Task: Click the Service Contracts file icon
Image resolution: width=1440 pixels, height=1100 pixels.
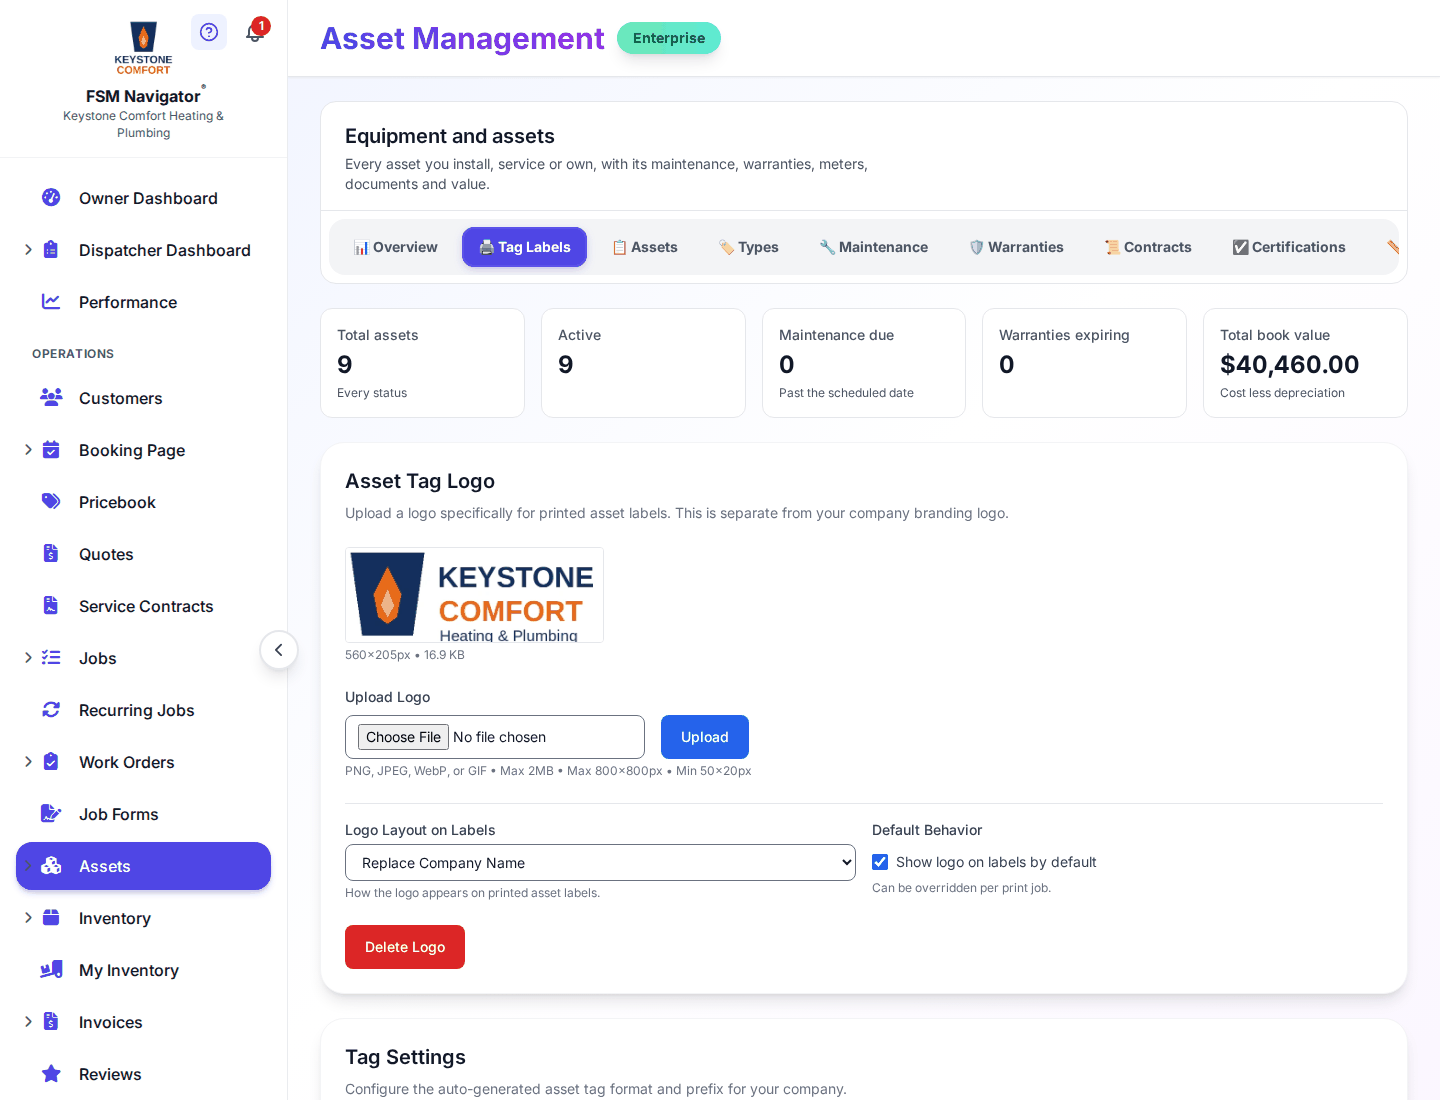Action: 51,606
